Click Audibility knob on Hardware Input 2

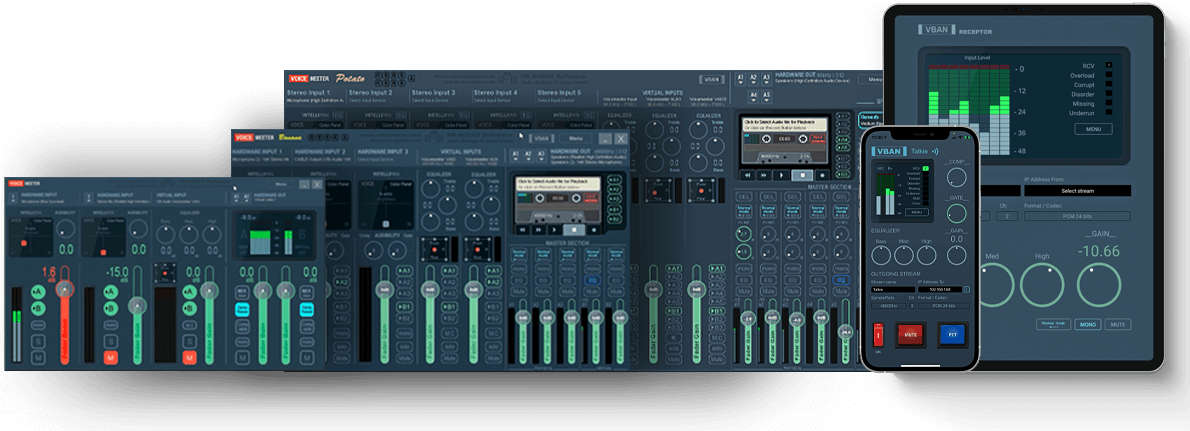tap(138, 229)
